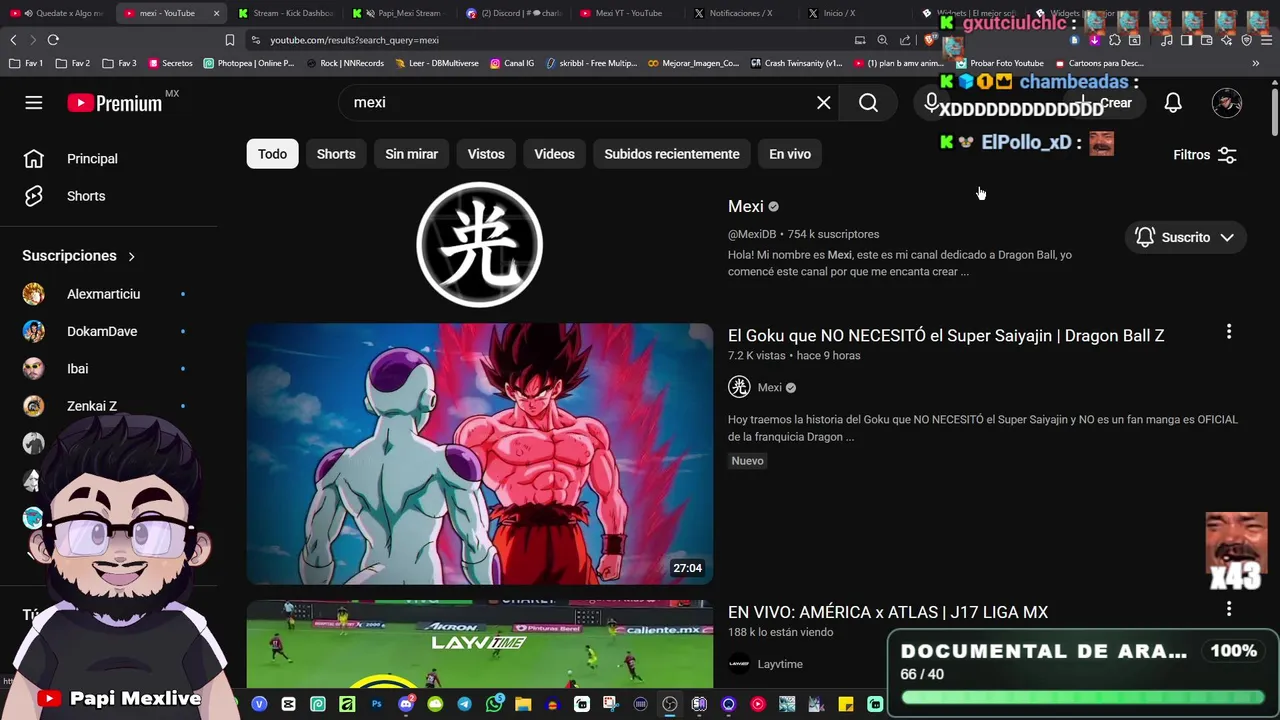Open Mexi channel avatar

(480, 245)
